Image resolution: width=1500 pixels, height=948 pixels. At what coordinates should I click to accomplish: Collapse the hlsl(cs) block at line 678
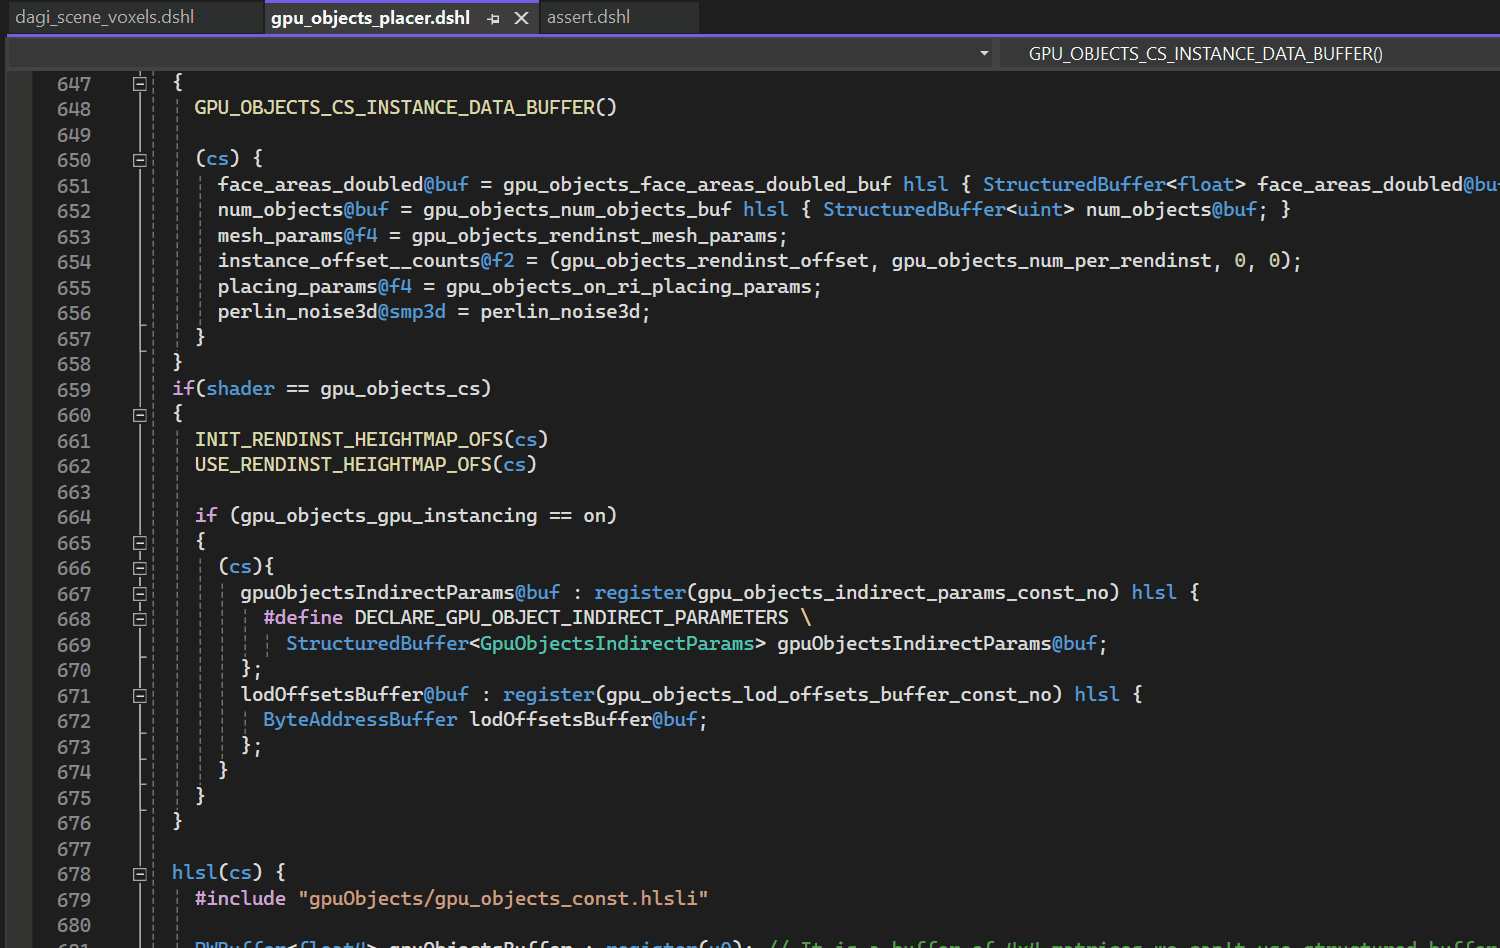(140, 873)
